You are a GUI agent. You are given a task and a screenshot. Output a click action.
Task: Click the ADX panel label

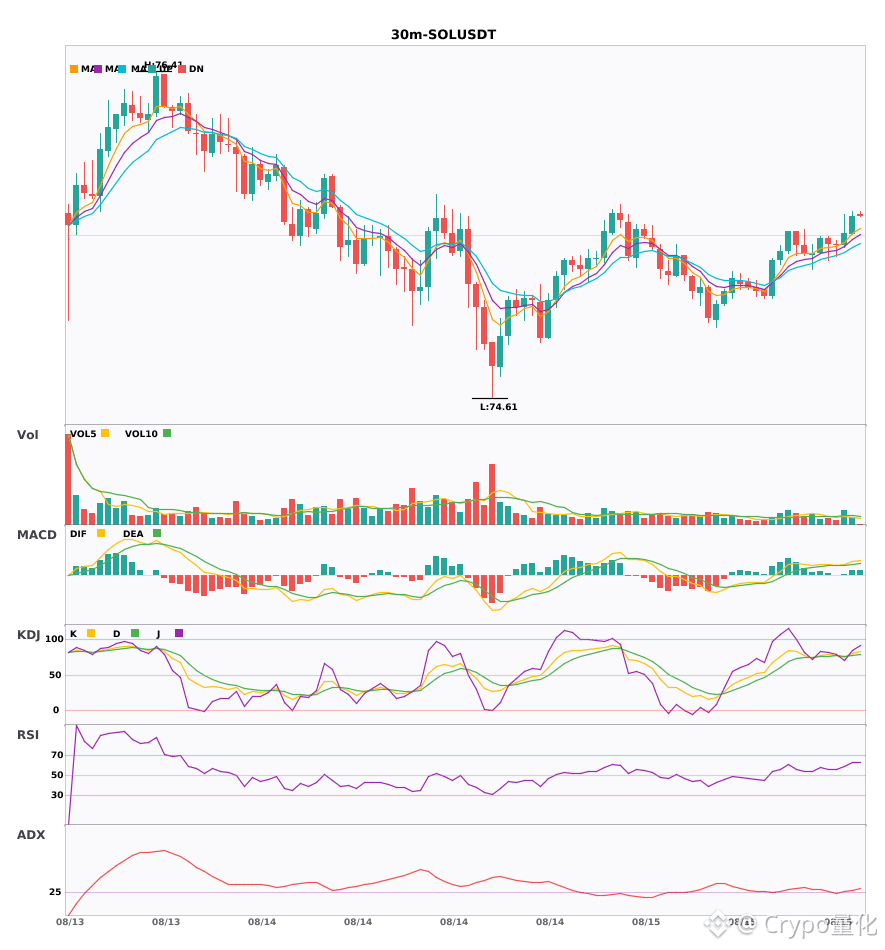point(31,835)
